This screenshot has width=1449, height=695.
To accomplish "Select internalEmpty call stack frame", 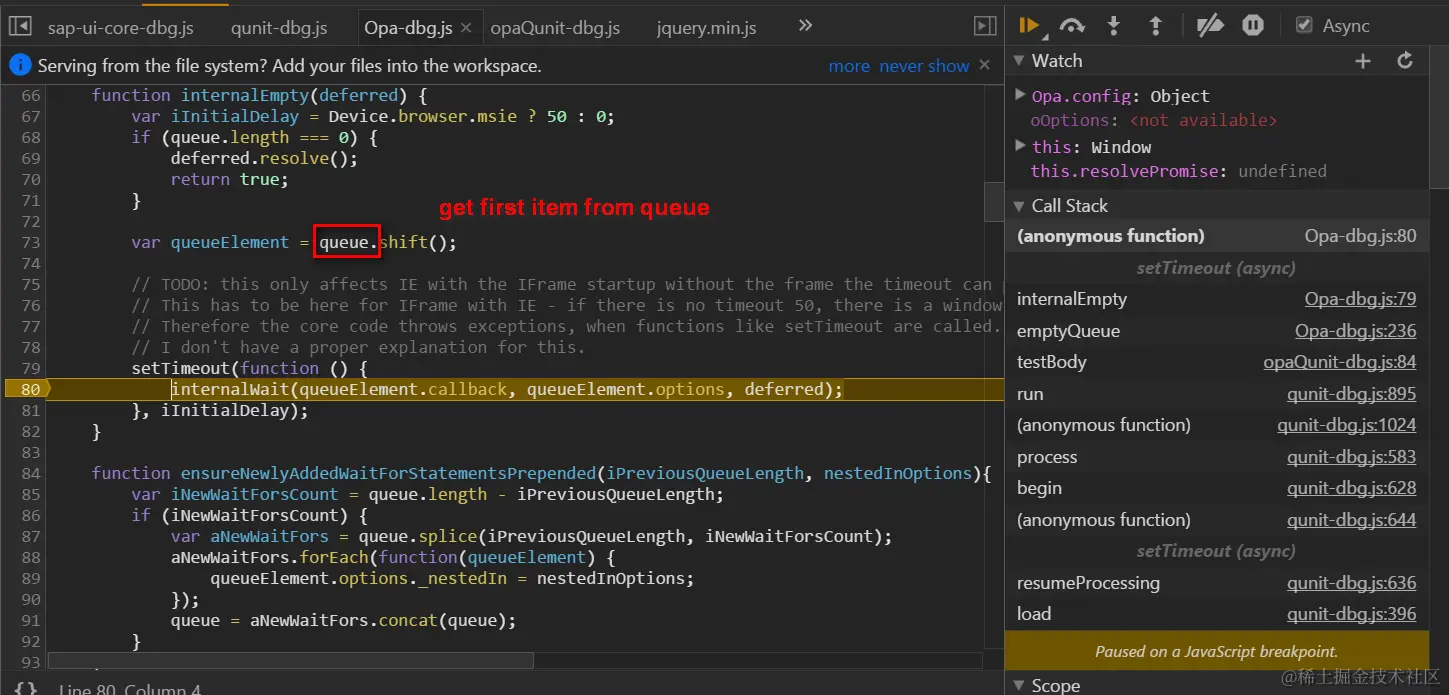I will 1072,299.
